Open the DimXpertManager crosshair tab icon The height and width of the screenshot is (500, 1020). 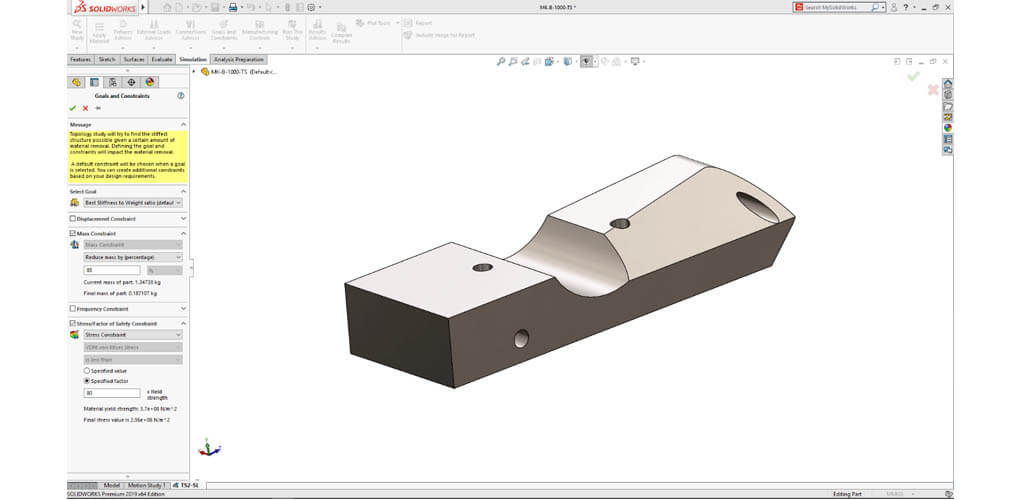coord(131,82)
